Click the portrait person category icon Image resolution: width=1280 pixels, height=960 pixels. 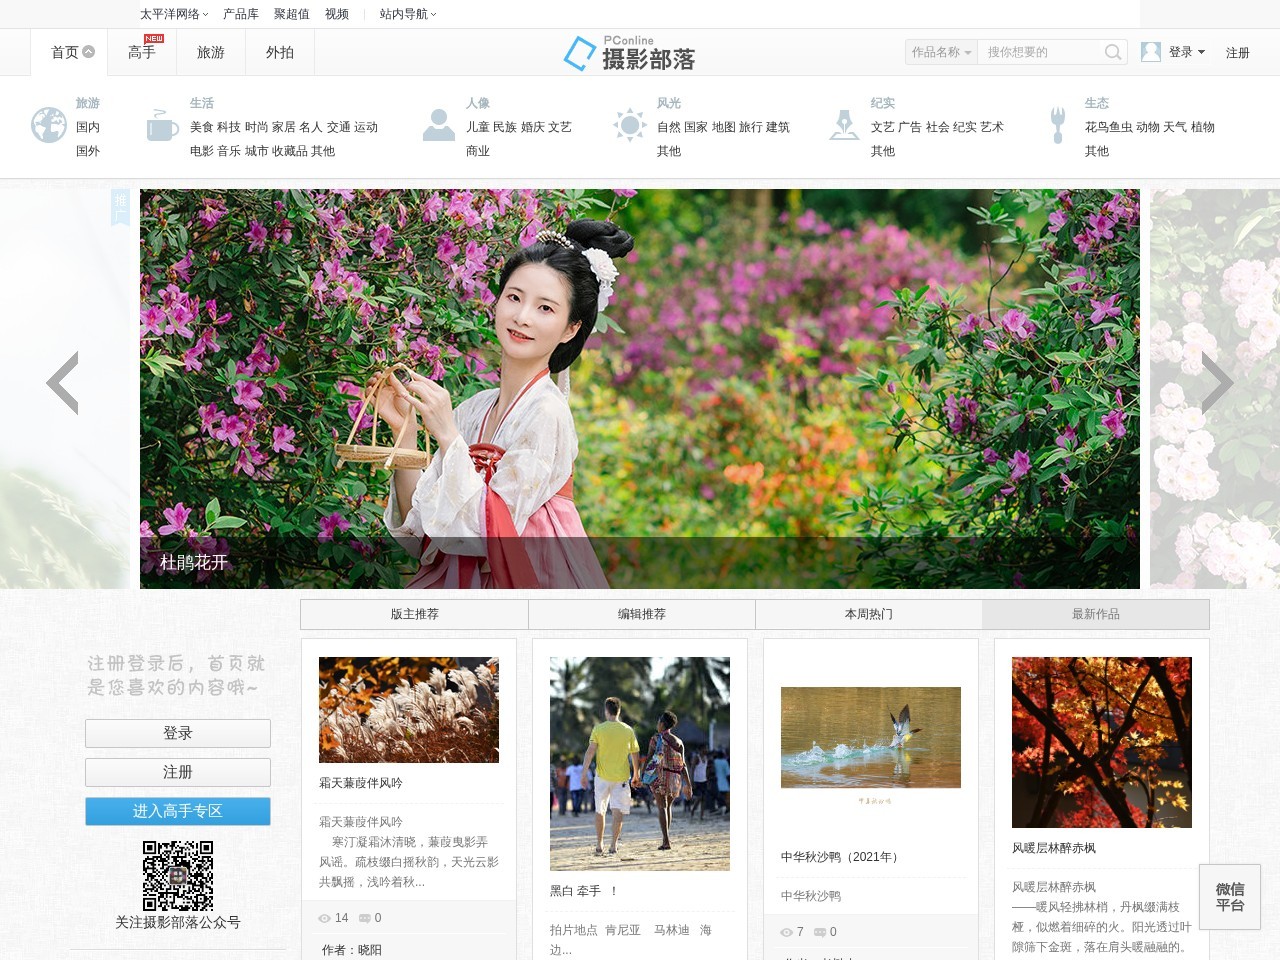[x=438, y=126]
